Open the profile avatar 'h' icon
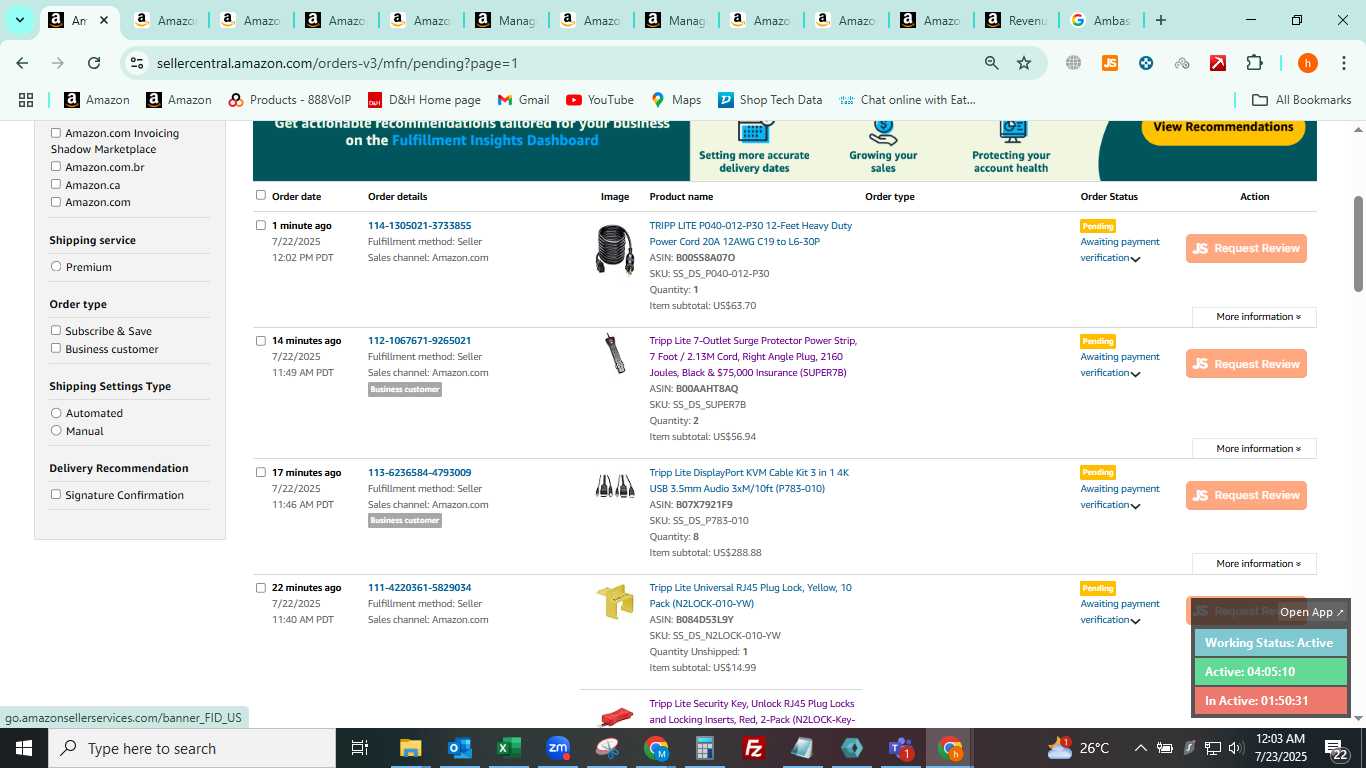The image size is (1366, 768). point(1307,63)
